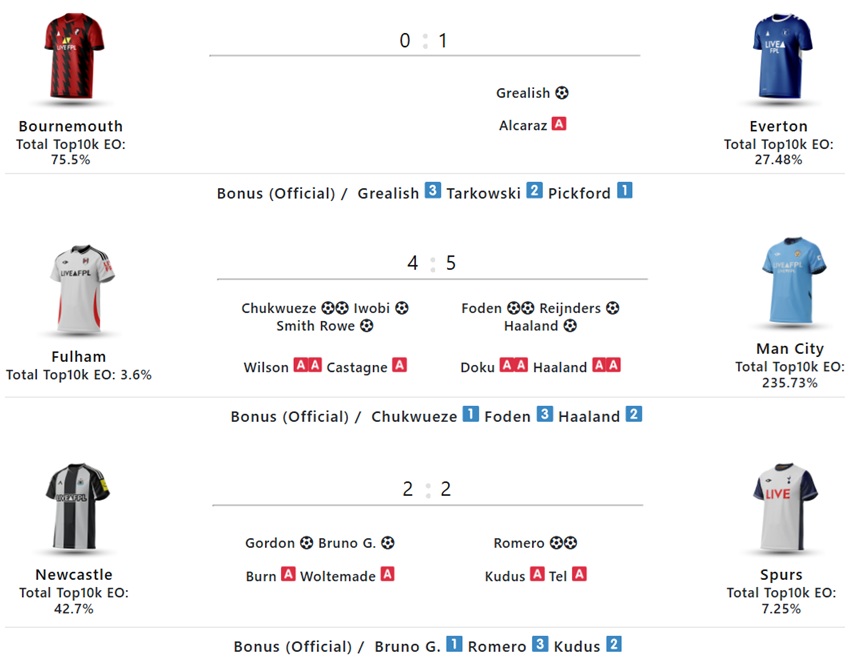The width and height of the screenshot is (850, 672).
Task: Select Chukwueze in the Fulham goalscorers list
Action: 278,308
